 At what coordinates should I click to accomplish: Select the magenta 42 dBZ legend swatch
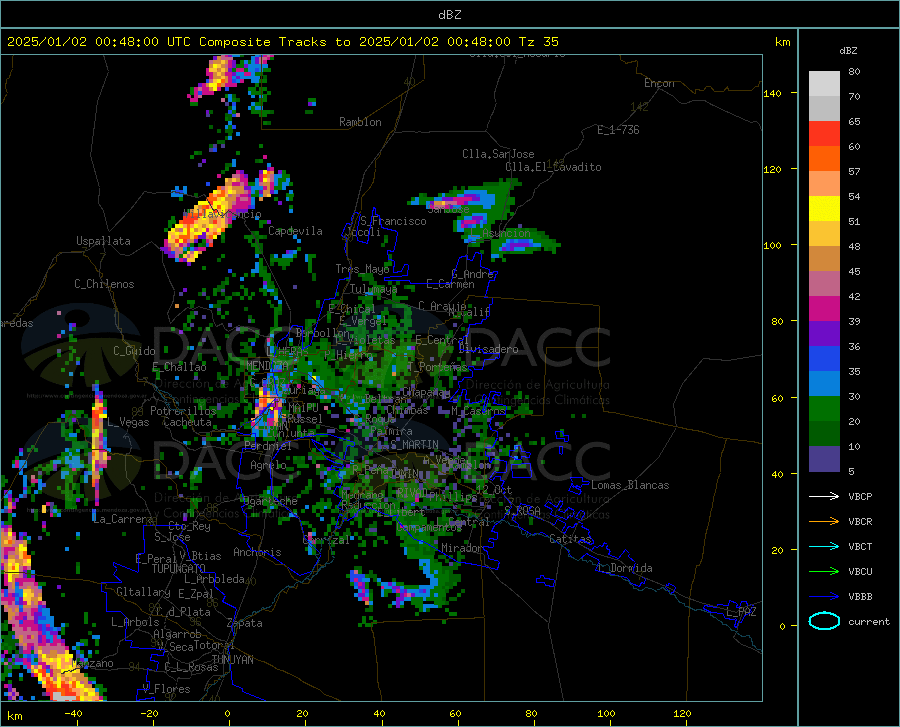(x=824, y=309)
